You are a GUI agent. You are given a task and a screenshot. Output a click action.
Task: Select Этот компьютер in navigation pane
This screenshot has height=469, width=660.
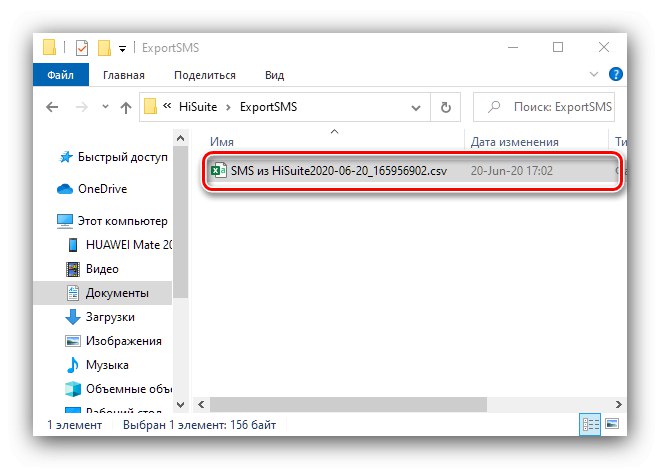coord(122,221)
